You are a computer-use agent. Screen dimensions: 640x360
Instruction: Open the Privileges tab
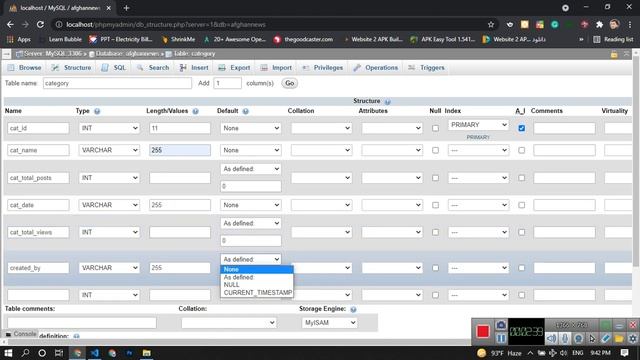[x=322, y=68]
